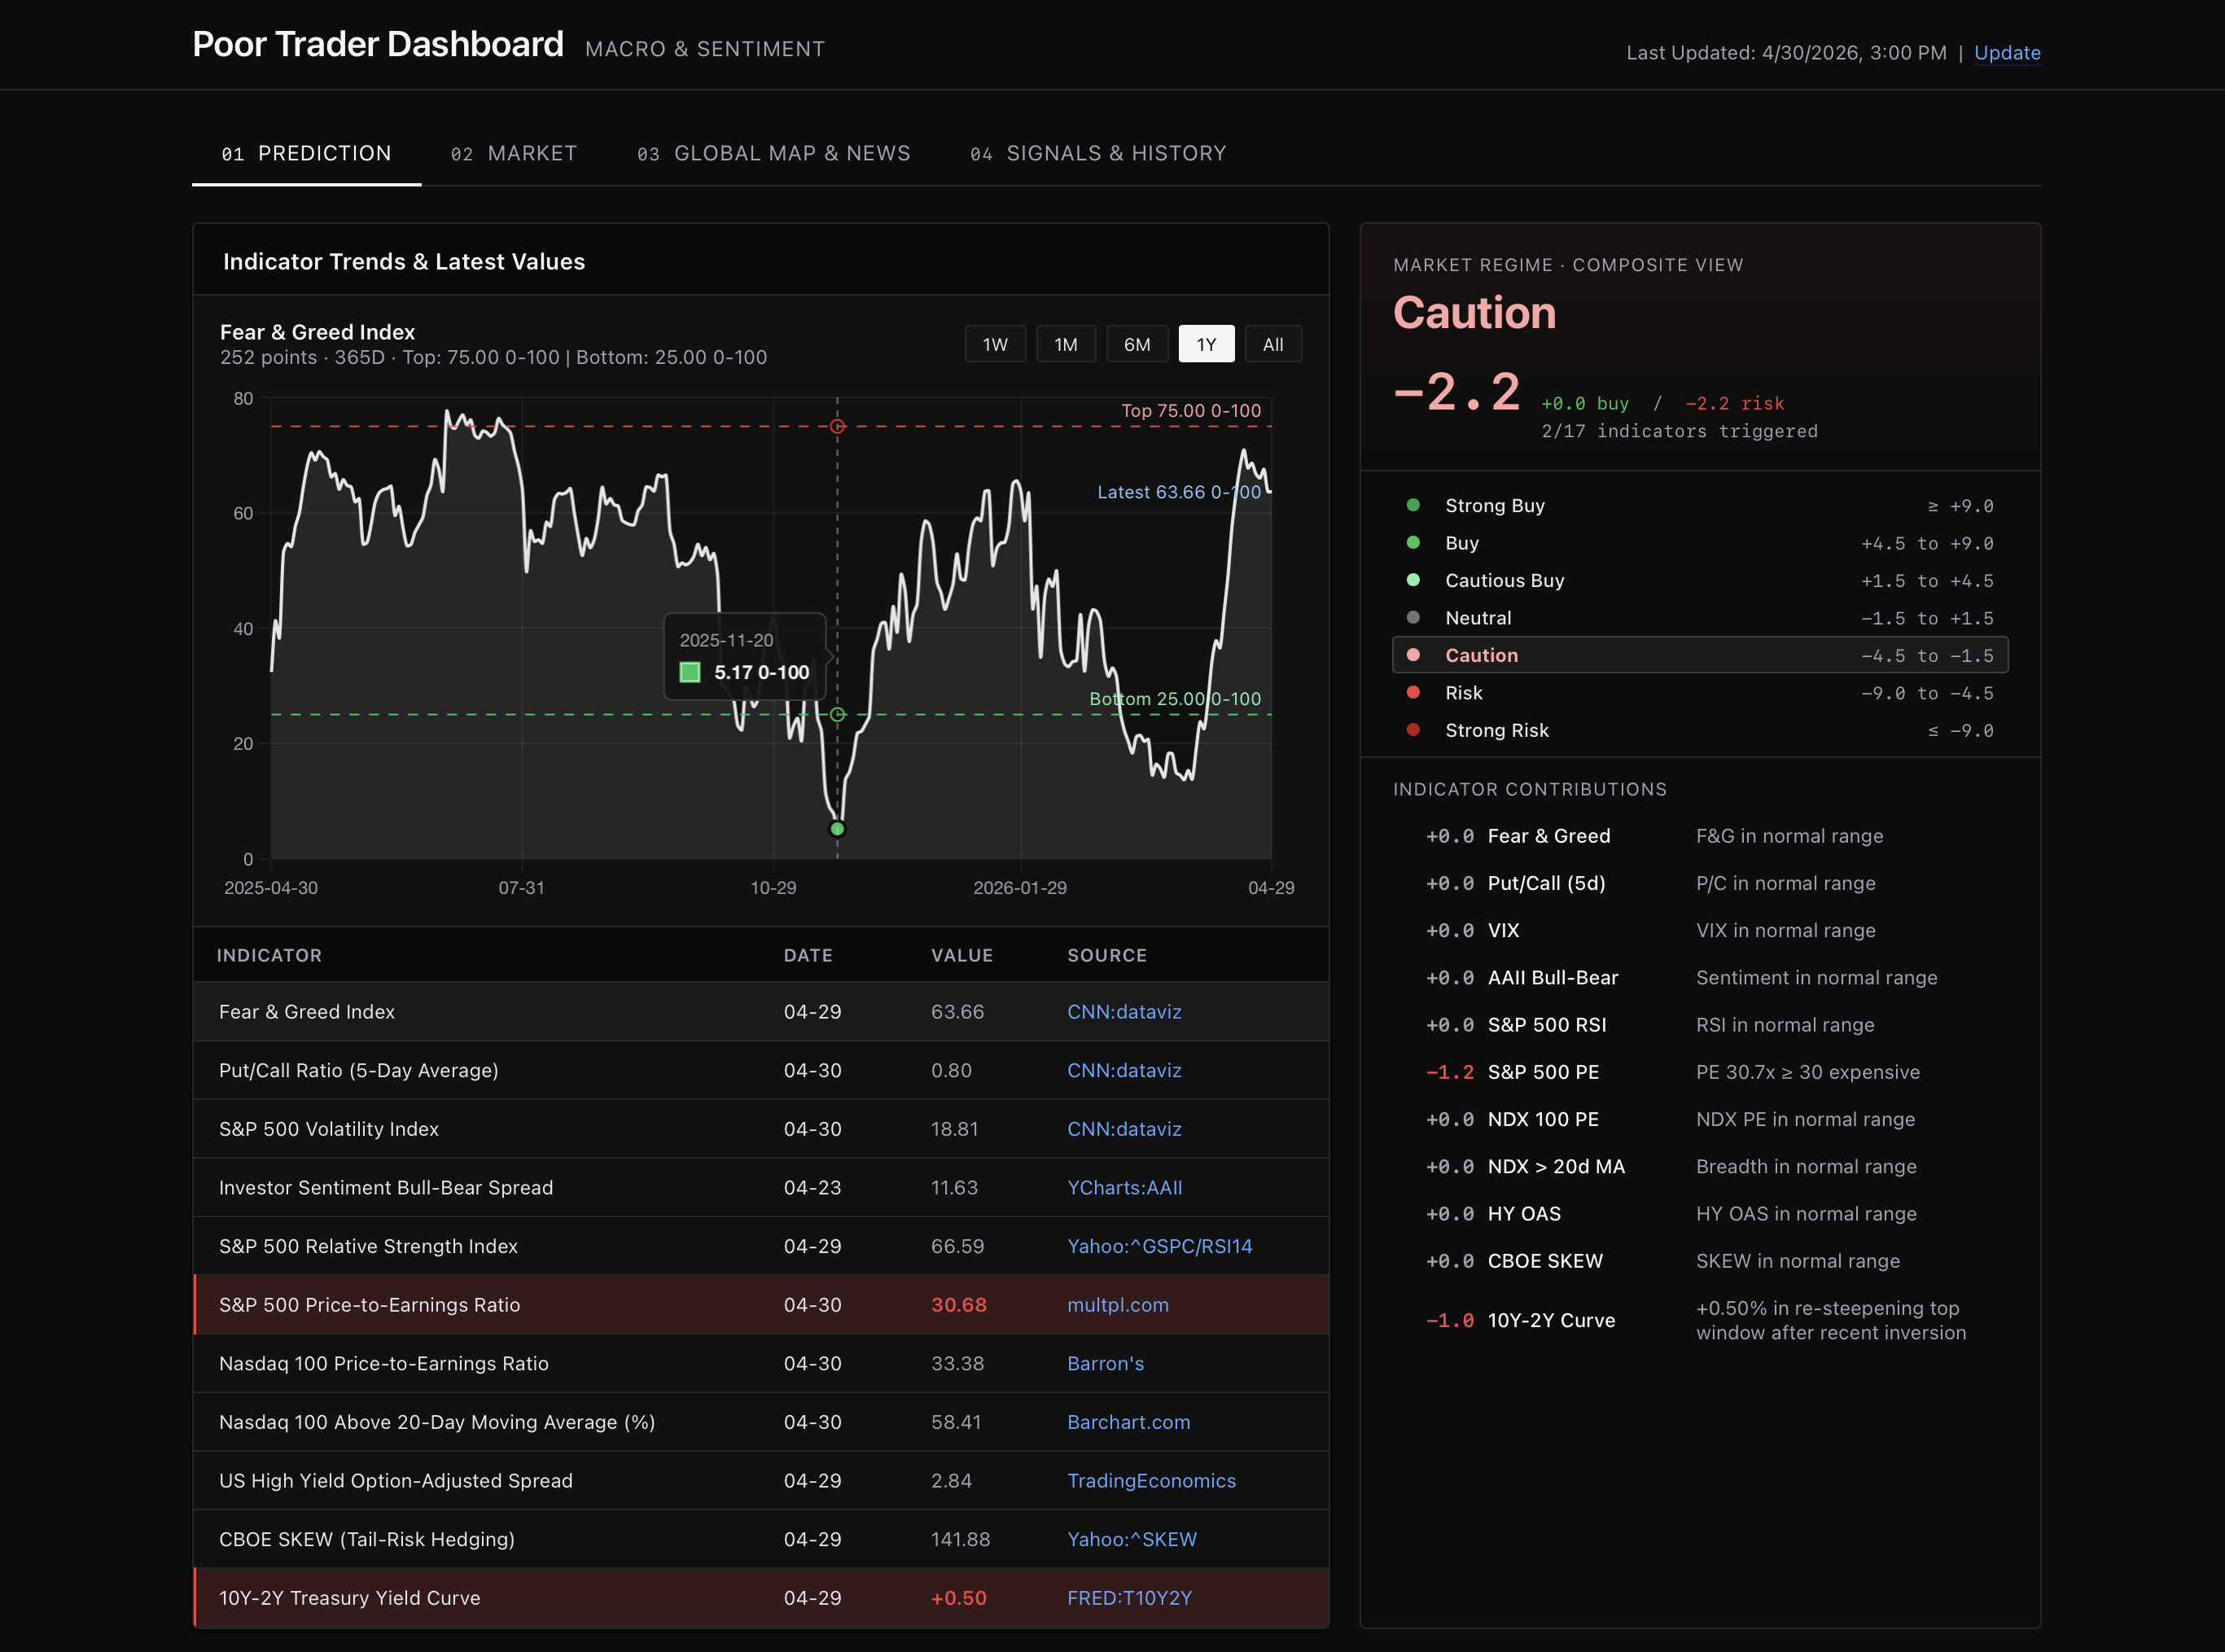Open CNN:dataviz link for Volatility Index
The height and width of the screenshot is (1652, 2225).
click(x=1124, y=1129)
